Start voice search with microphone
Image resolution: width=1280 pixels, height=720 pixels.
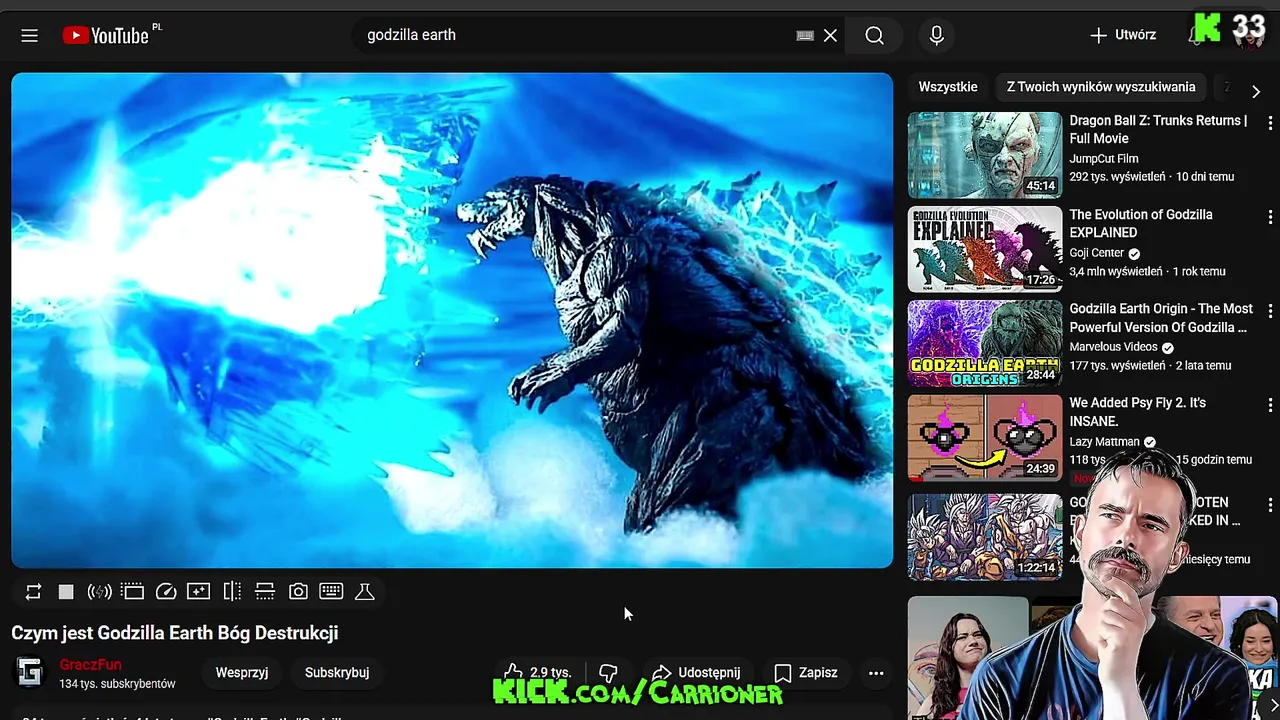point(936,35)
